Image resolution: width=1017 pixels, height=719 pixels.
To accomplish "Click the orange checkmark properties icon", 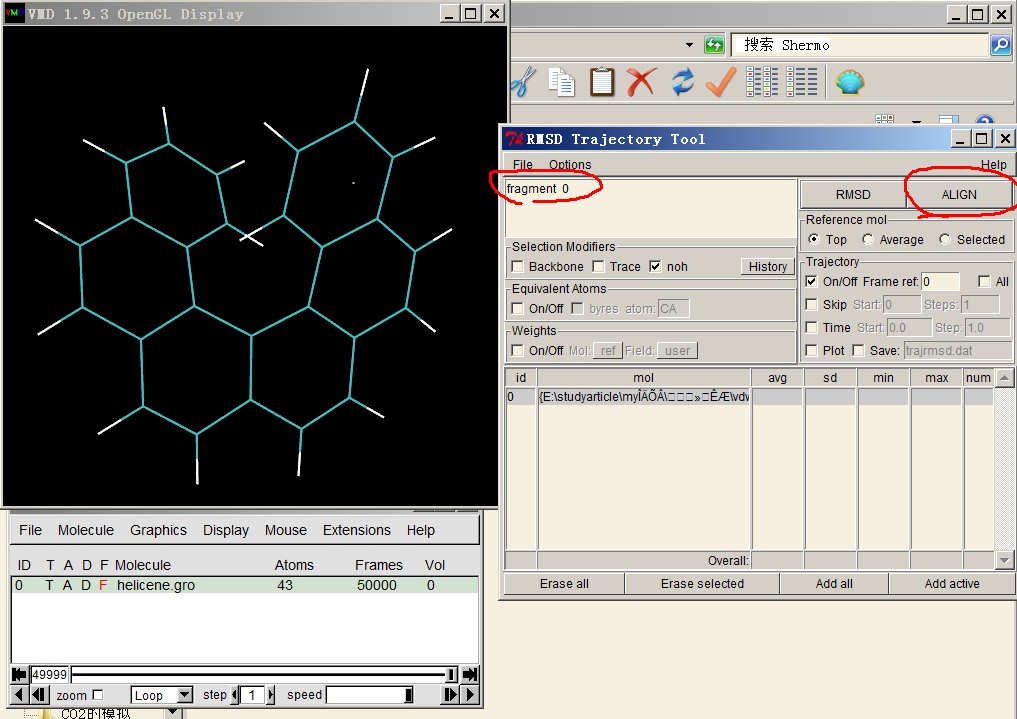I will (721, 82).
